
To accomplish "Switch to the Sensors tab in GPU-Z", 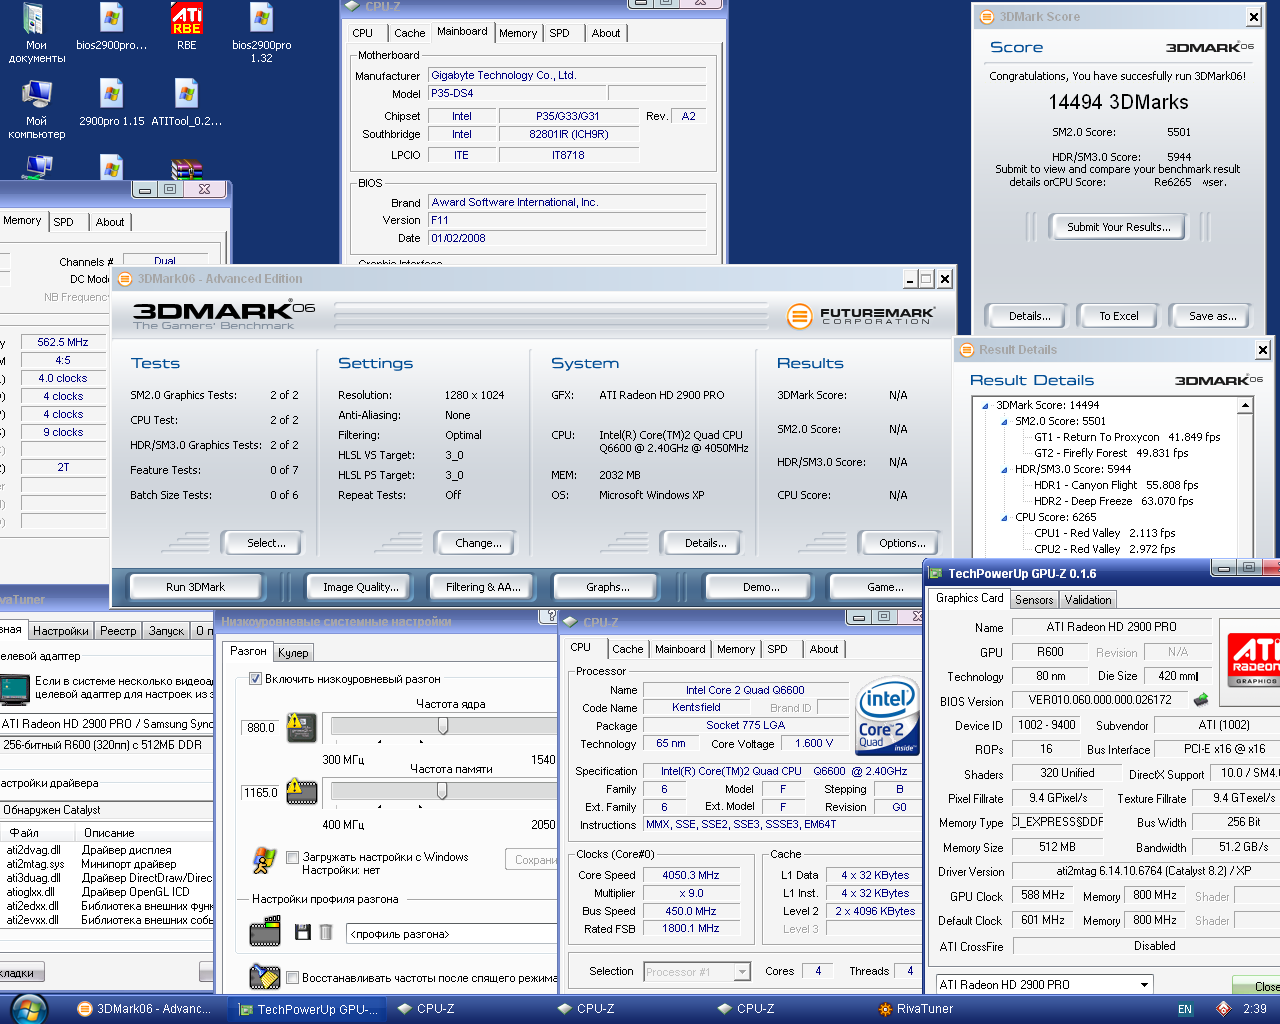I will [1034, 600].
